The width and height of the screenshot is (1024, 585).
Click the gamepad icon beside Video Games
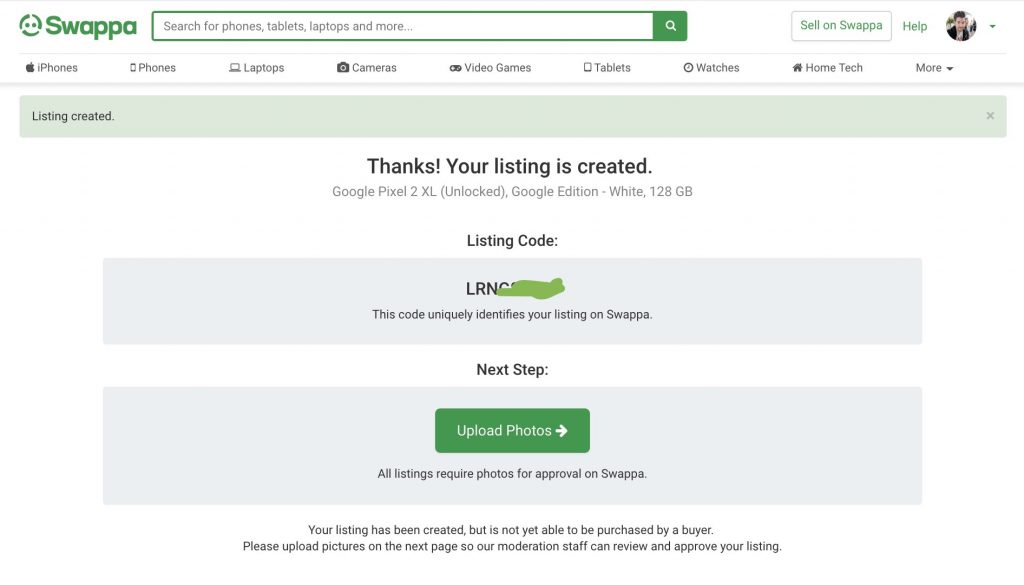tap(455, 68)
